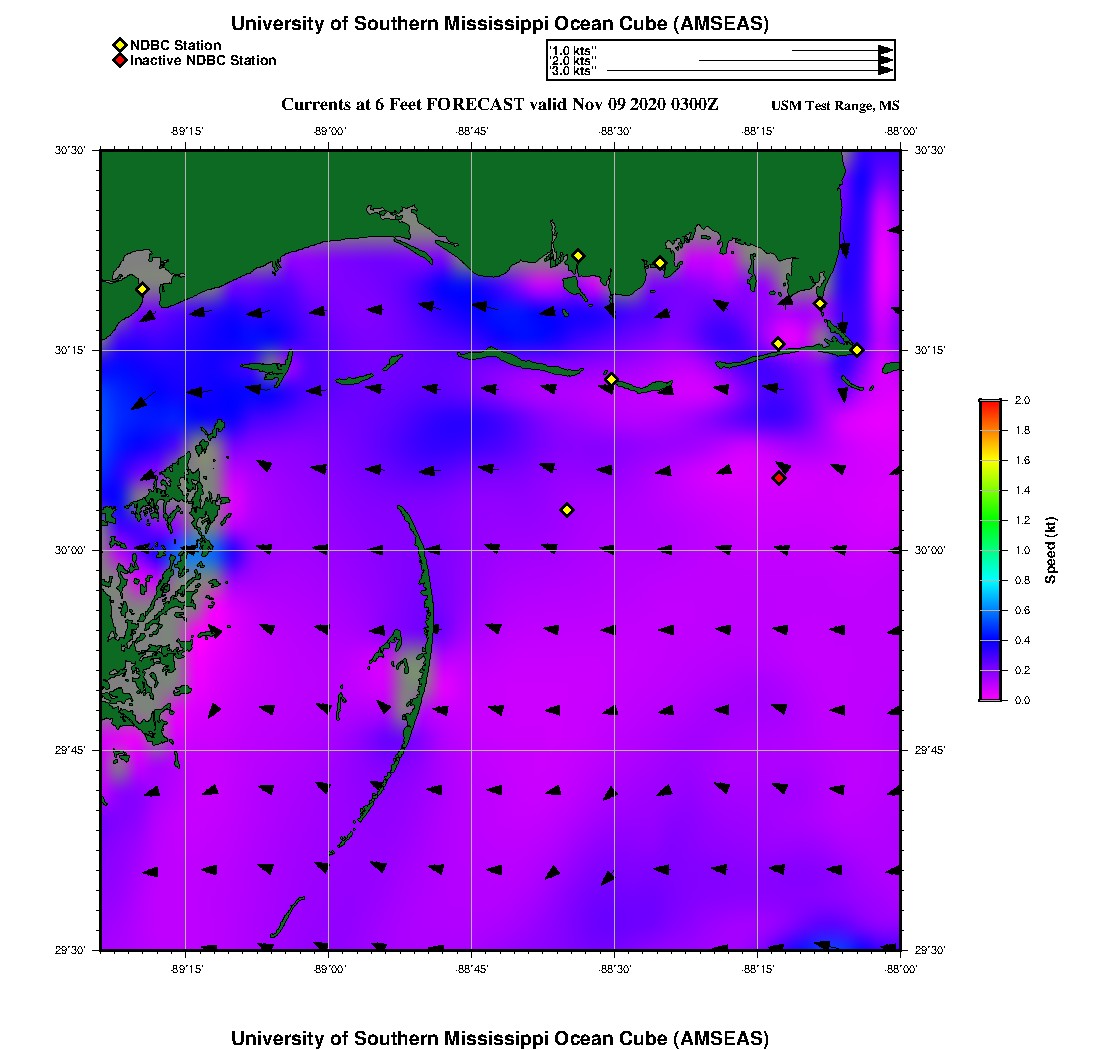Click the yellow station marker west of the easternmost 30°15' station
This screenshot has width=1100, height=1050.
(778, 344)
